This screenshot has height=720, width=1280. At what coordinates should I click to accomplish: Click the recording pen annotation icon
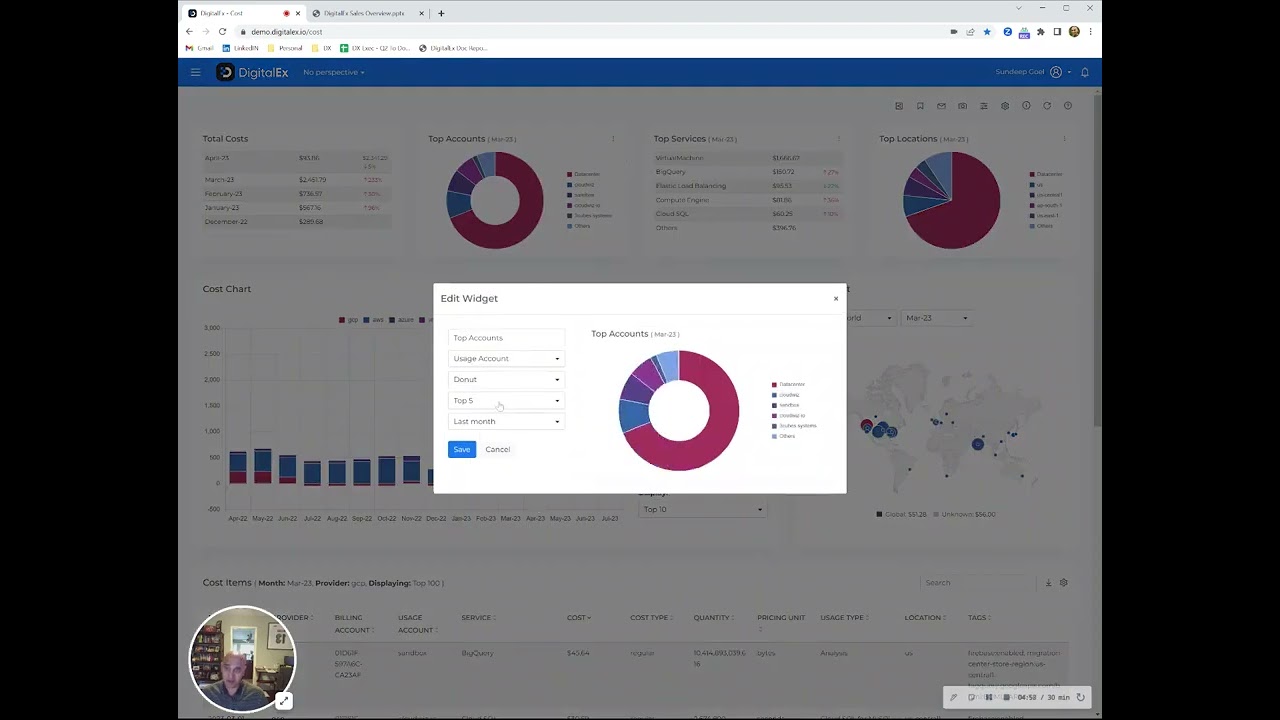click(954, 697)
